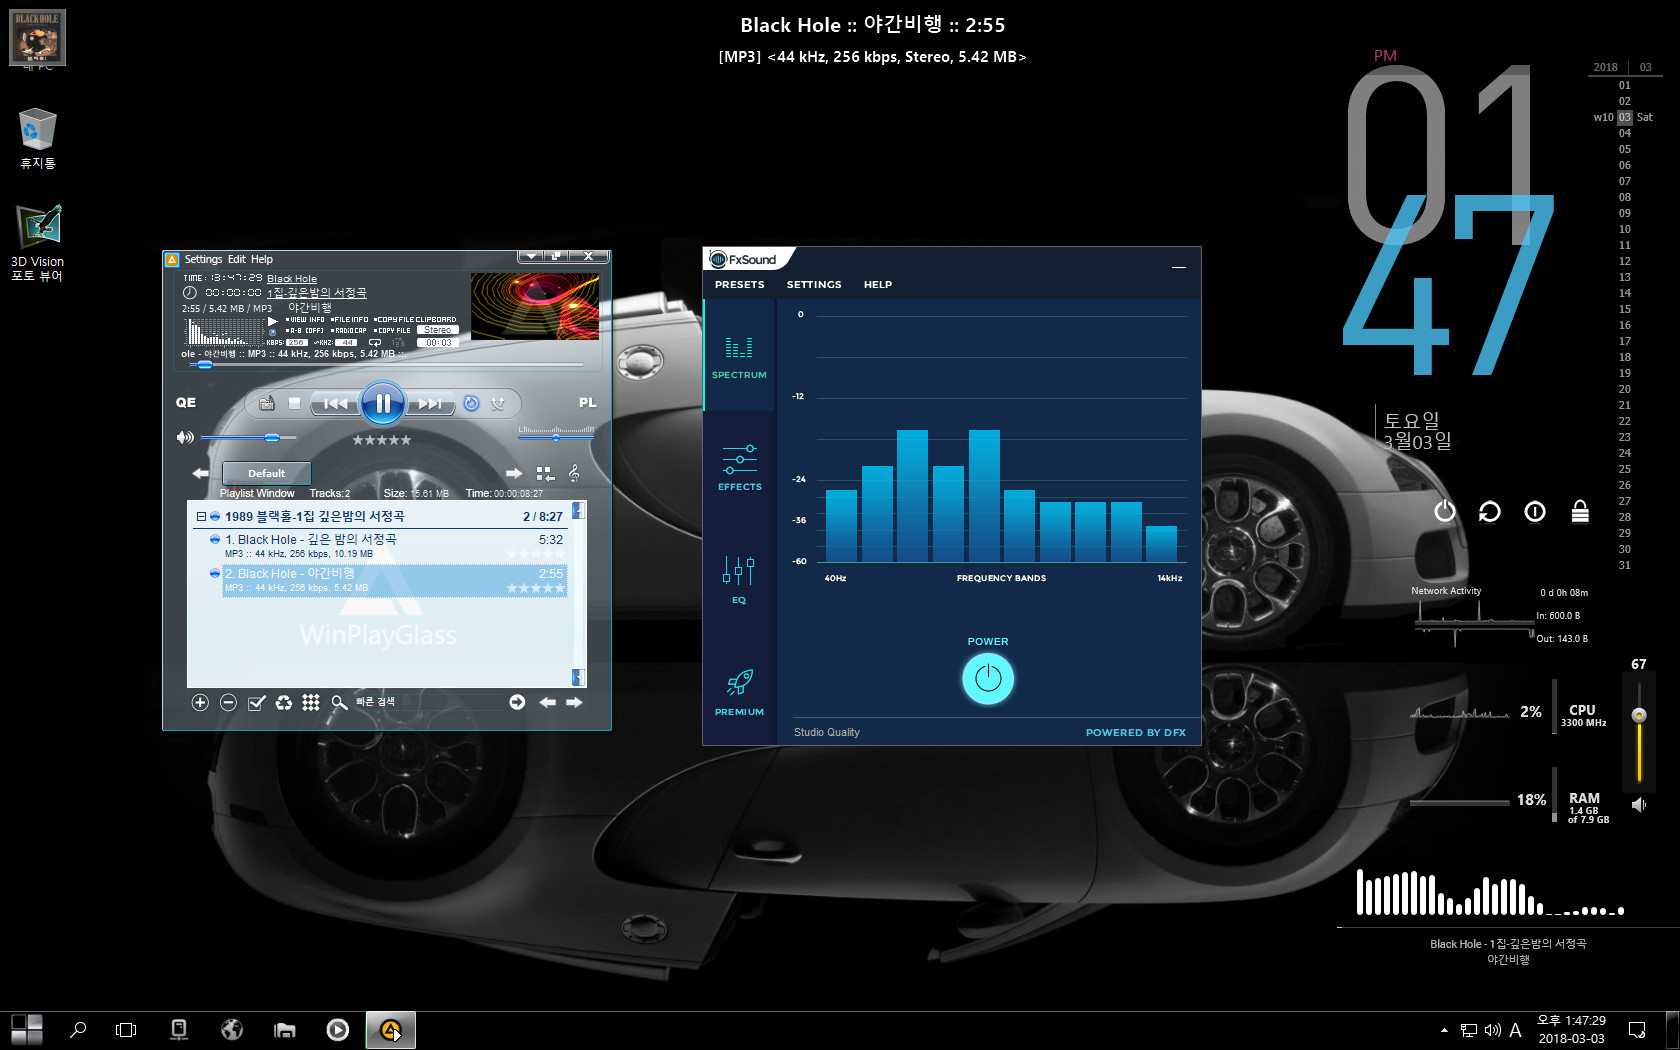Stop playback with the square stop button
This screenshot has height=1050, width=1680.
294,403
